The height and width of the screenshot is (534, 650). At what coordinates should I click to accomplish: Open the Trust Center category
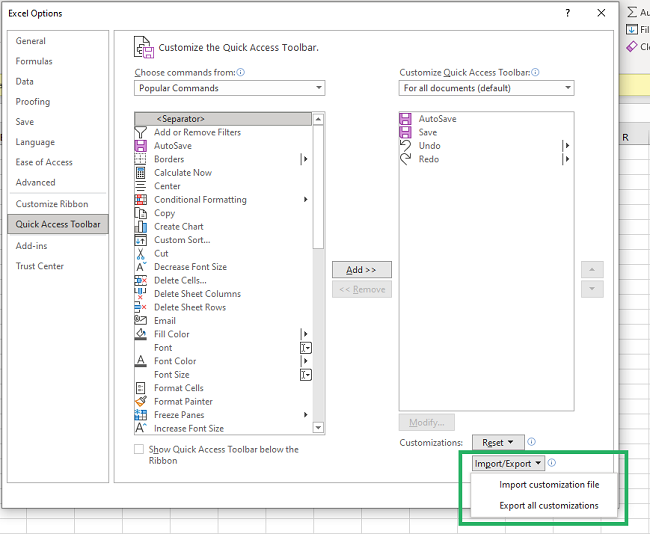pyautogui.click(x=40, y=266)
